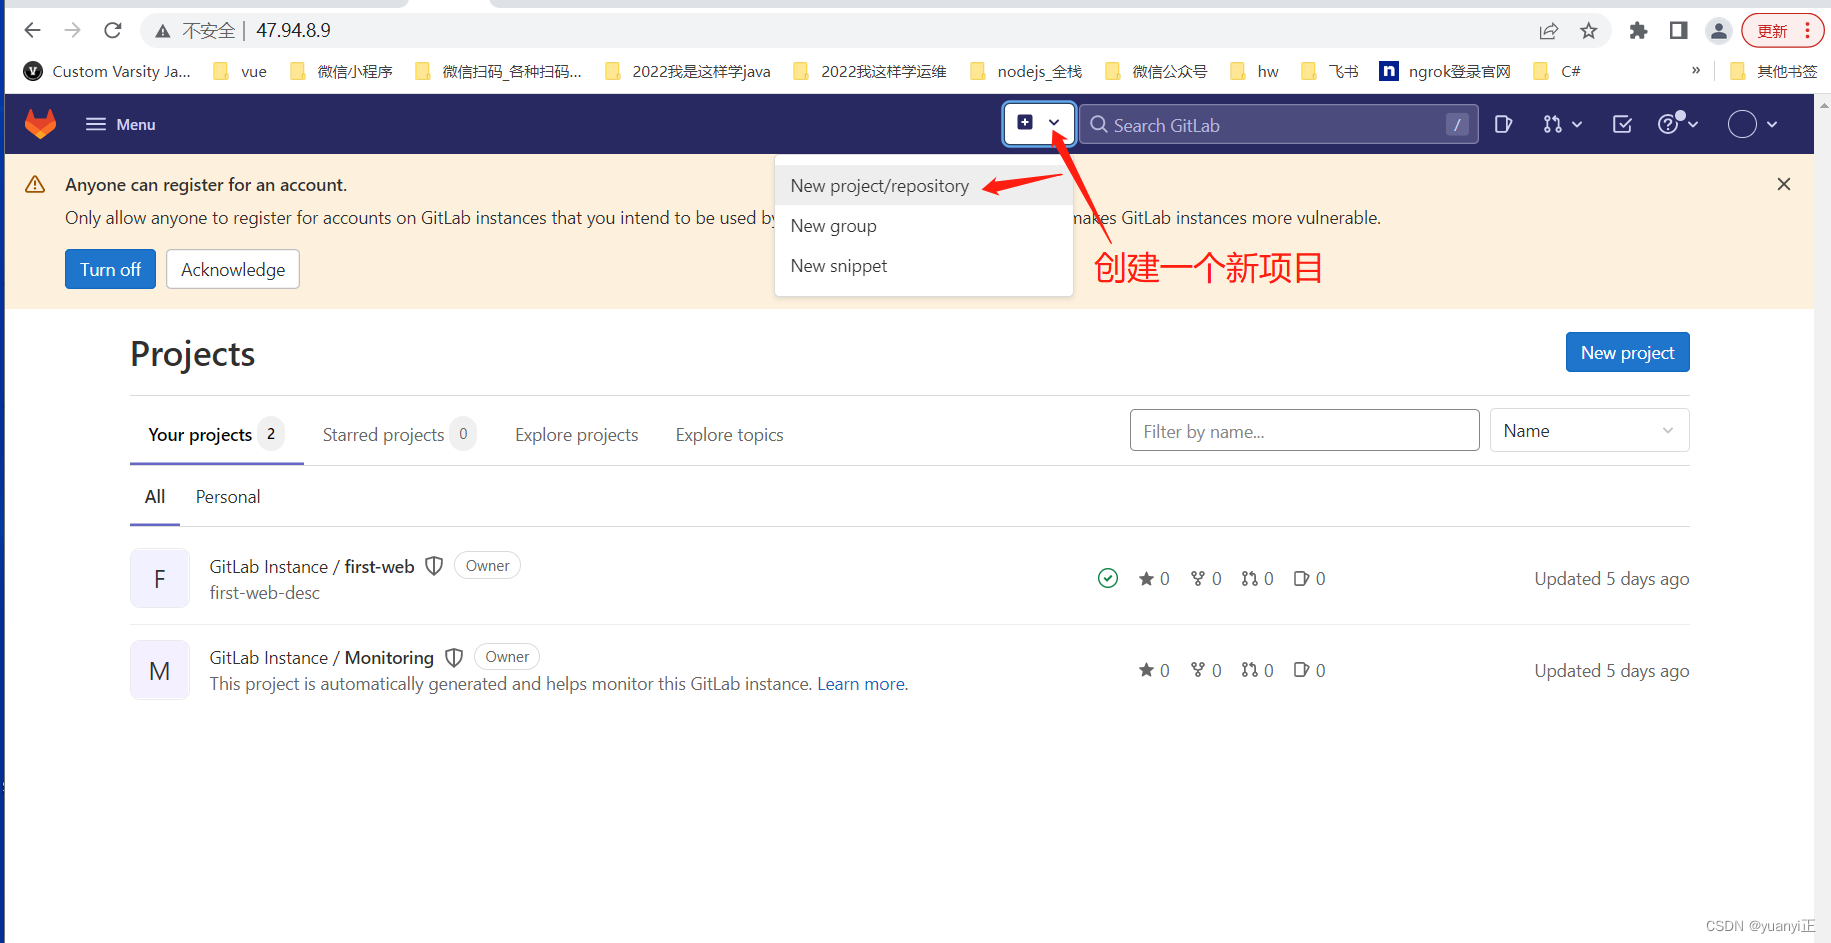Screen dimensions: 1831x943
Task: Click the address bar URL 47.94.8.9
Action: [293, 30]
